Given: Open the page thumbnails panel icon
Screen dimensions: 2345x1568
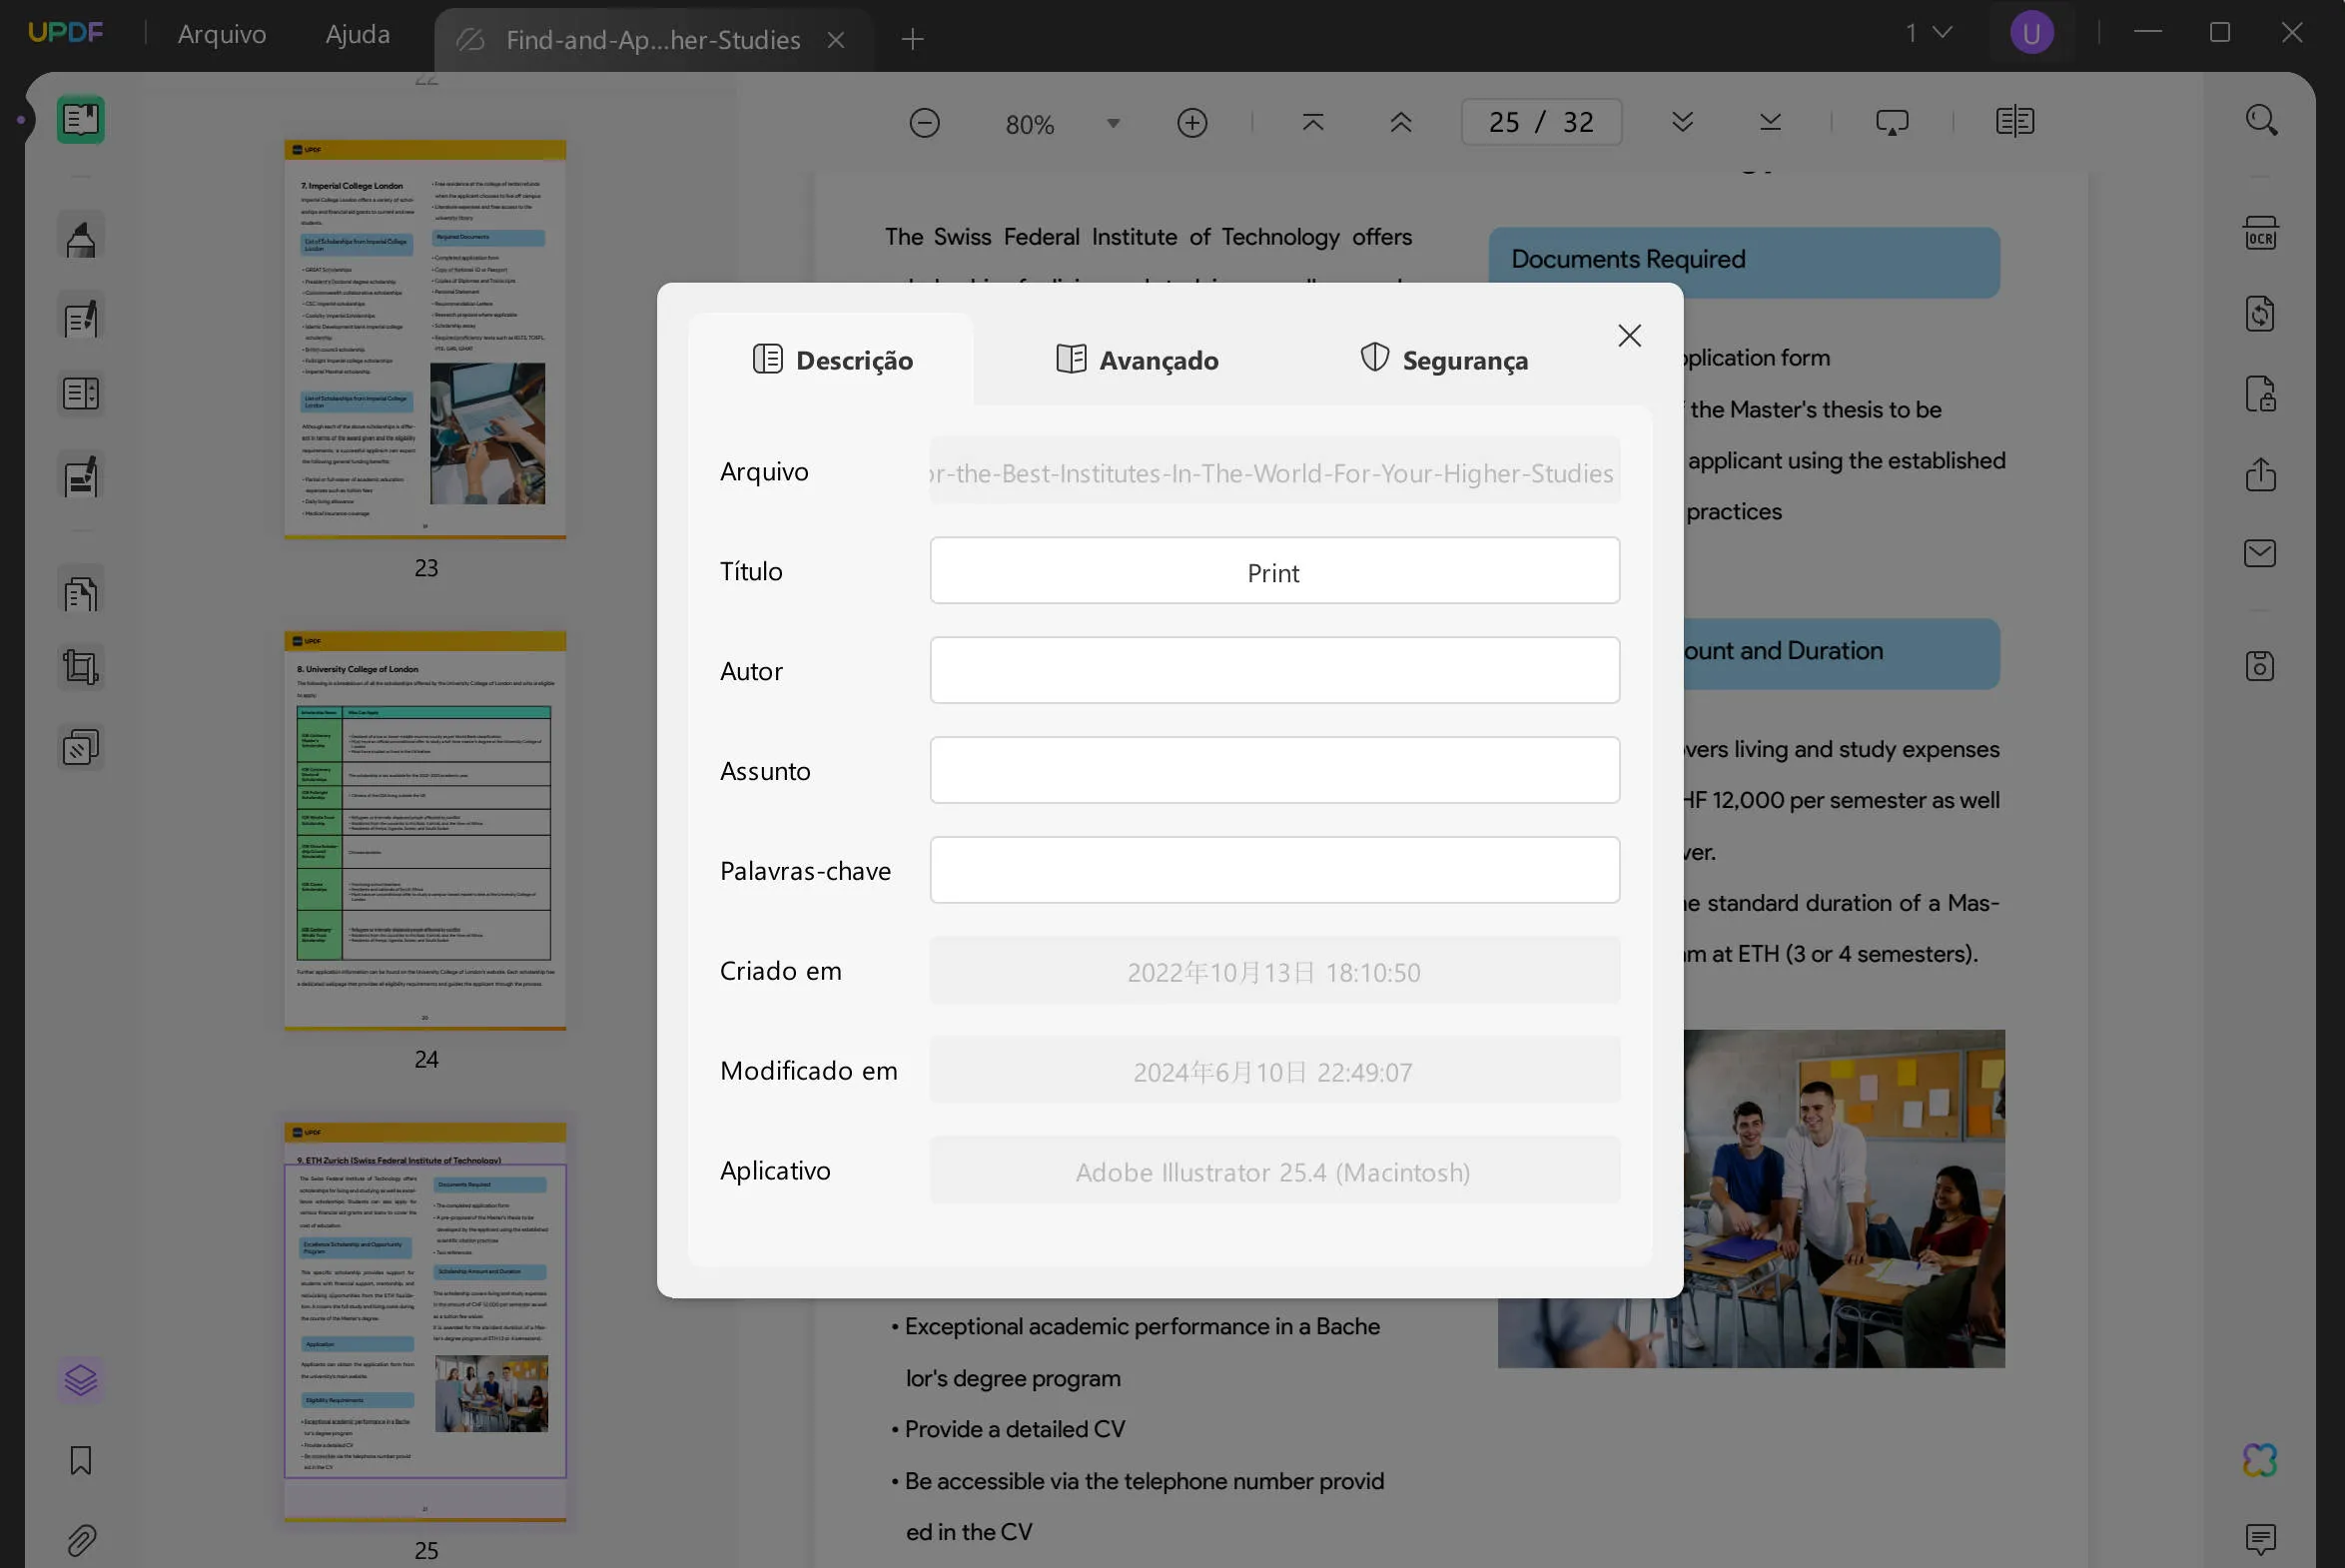Looking at the screenshot, I should click(x=80, y=119).
